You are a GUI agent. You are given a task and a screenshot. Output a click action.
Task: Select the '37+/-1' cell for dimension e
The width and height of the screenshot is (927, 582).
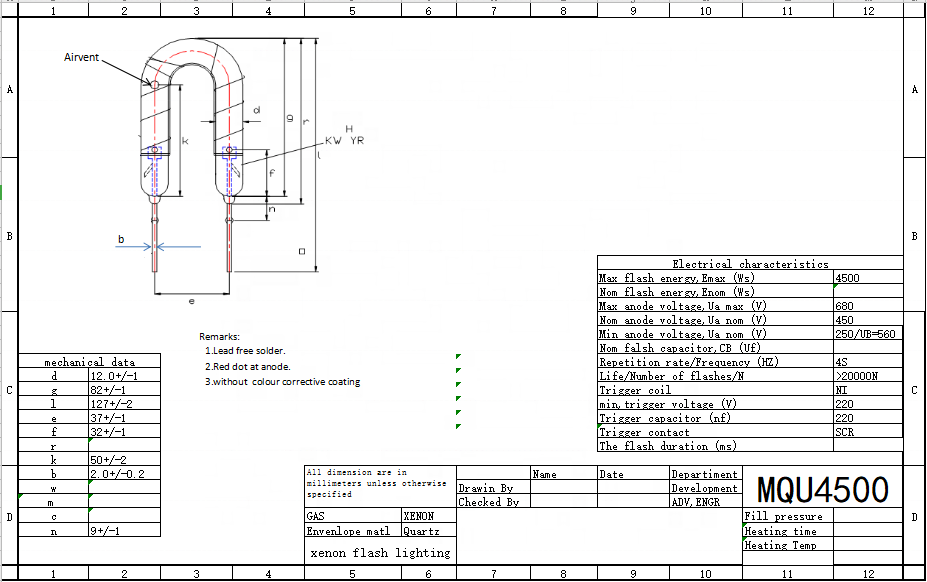tap(125, 417)
